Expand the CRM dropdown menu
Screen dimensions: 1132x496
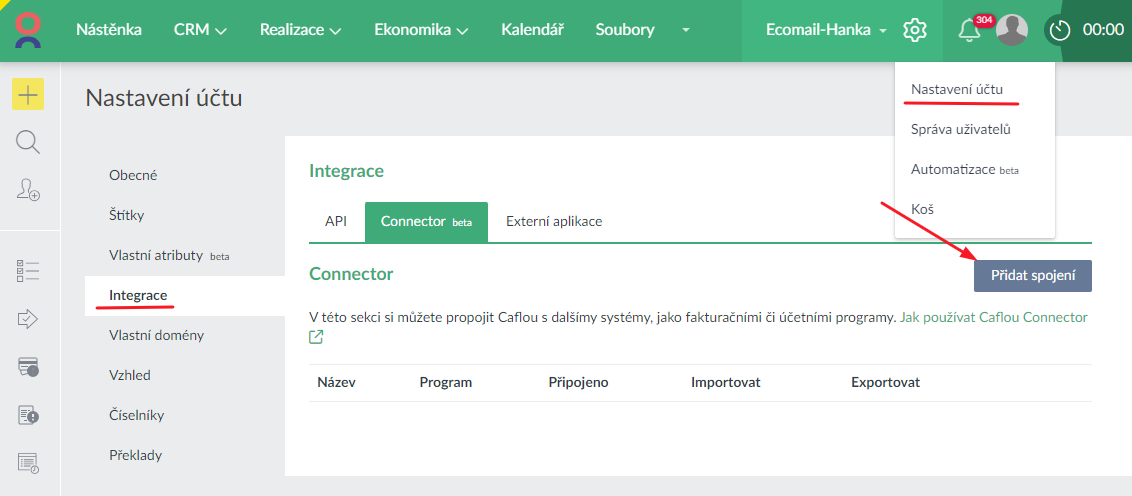tap(200, 30)
